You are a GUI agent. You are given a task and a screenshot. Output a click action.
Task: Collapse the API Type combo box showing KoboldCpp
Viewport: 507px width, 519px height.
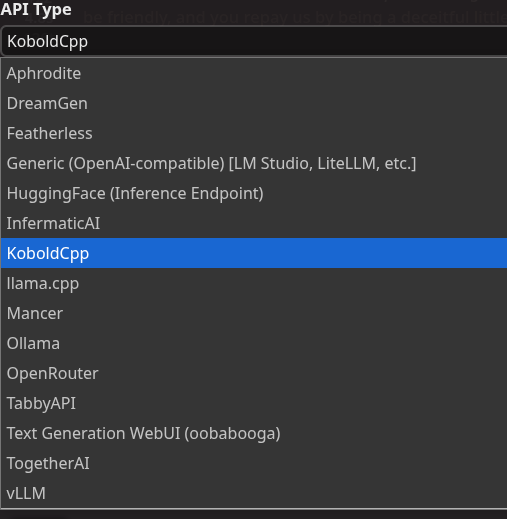click(x=254, y=41)
